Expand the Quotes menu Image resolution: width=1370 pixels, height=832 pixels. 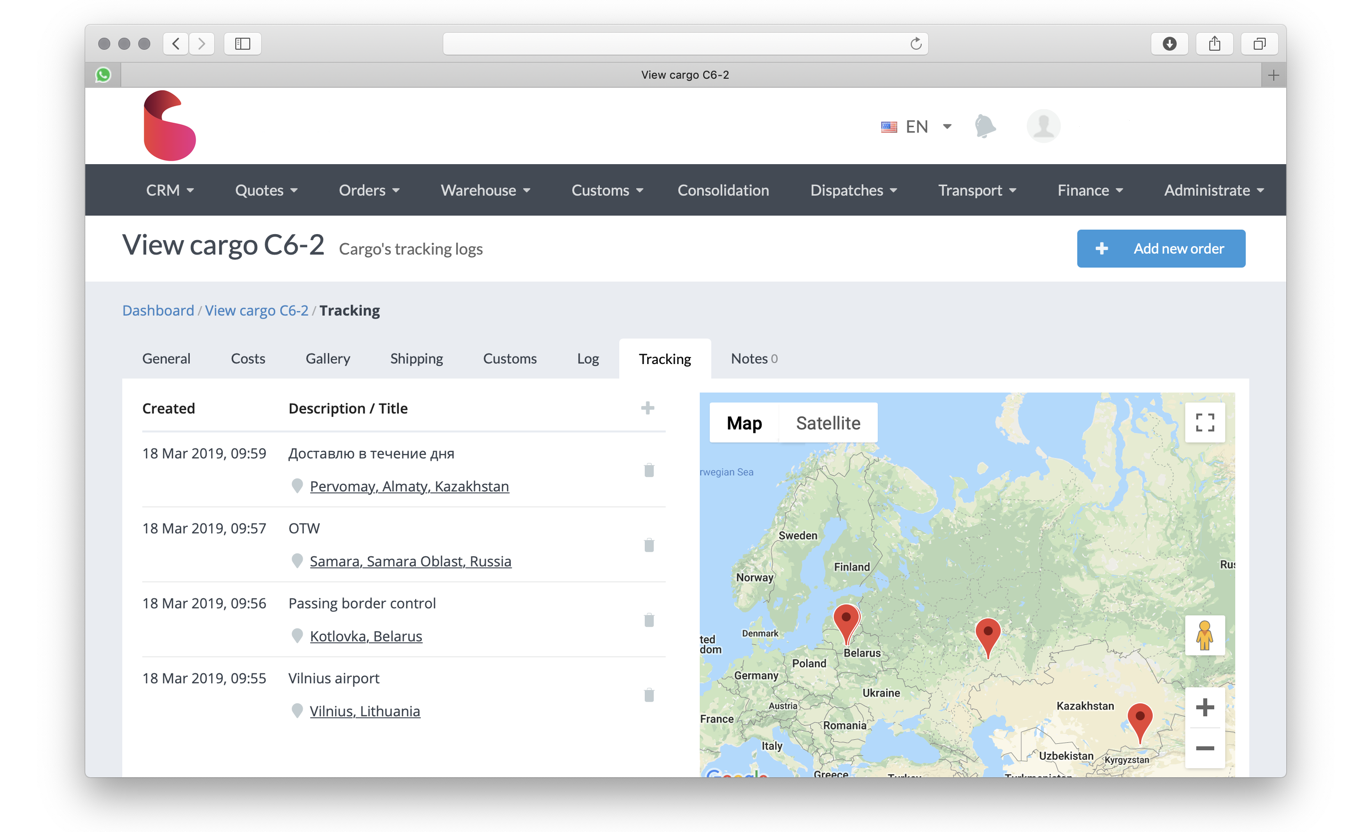pos(266,190)
